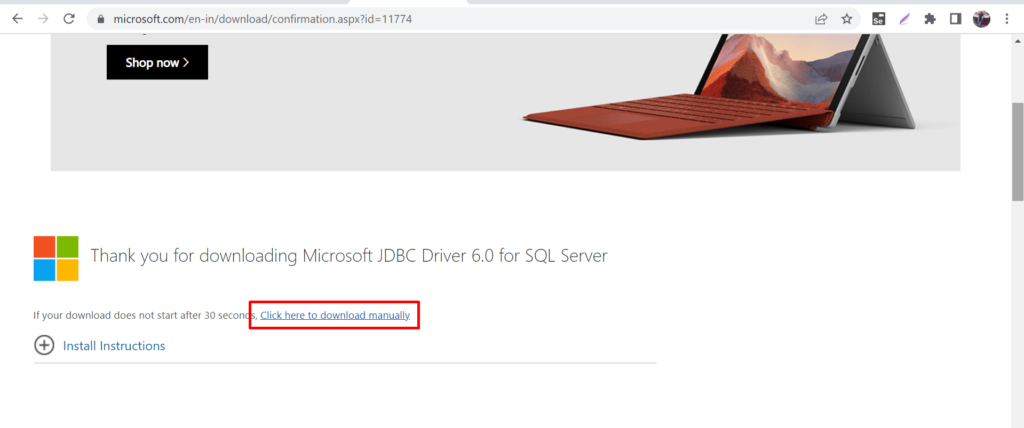
Task: Click the forward navigation arrow
Action: click(43, 18)
